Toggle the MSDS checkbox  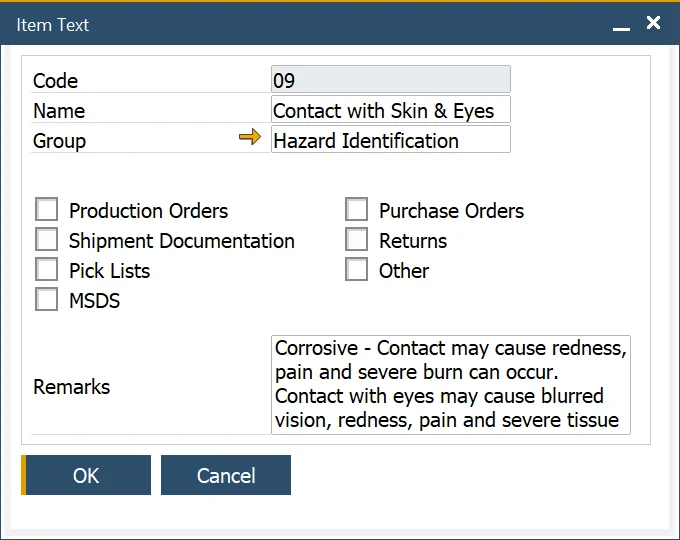[x=47, y=300]
